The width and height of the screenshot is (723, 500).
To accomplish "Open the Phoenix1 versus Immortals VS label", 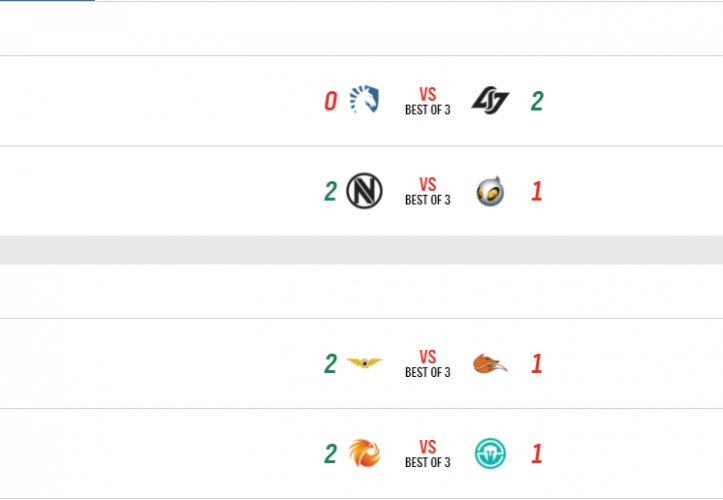I will [x=428, y=448].
